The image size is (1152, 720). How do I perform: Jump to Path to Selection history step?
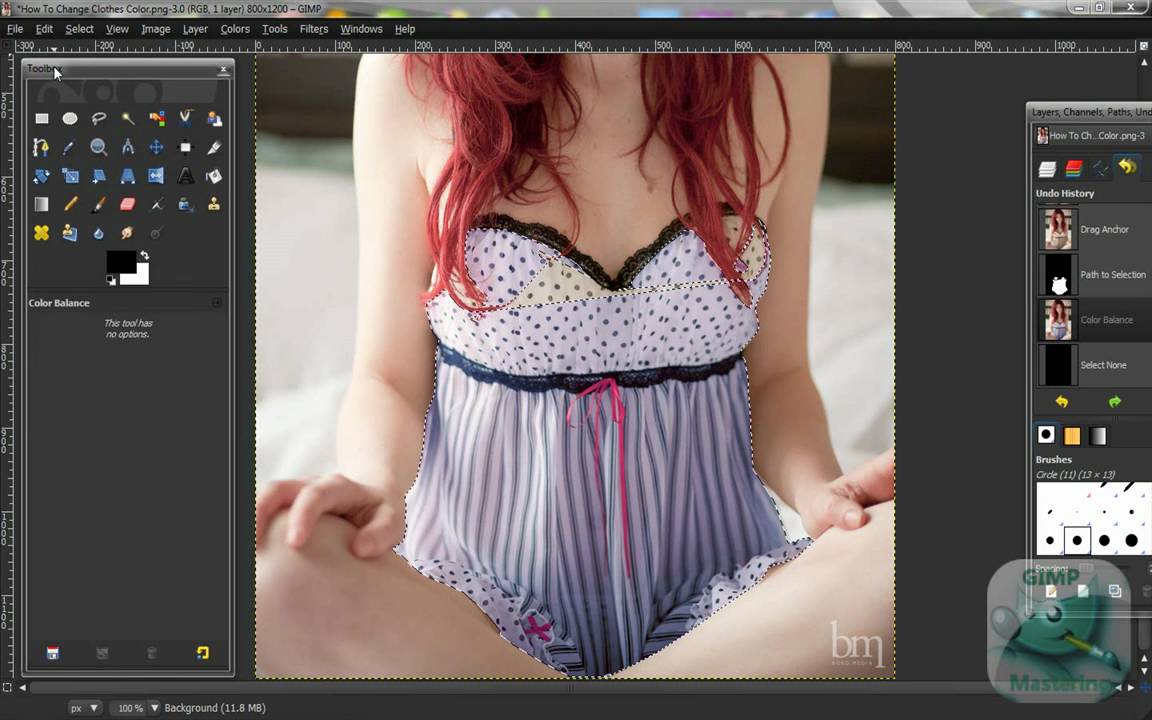1095,275
